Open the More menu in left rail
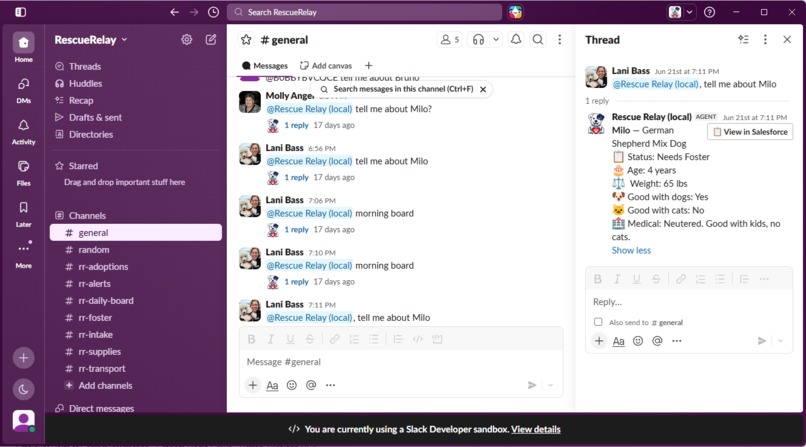The width and height of the screenshot is (806, 447). tap(23, 255)
